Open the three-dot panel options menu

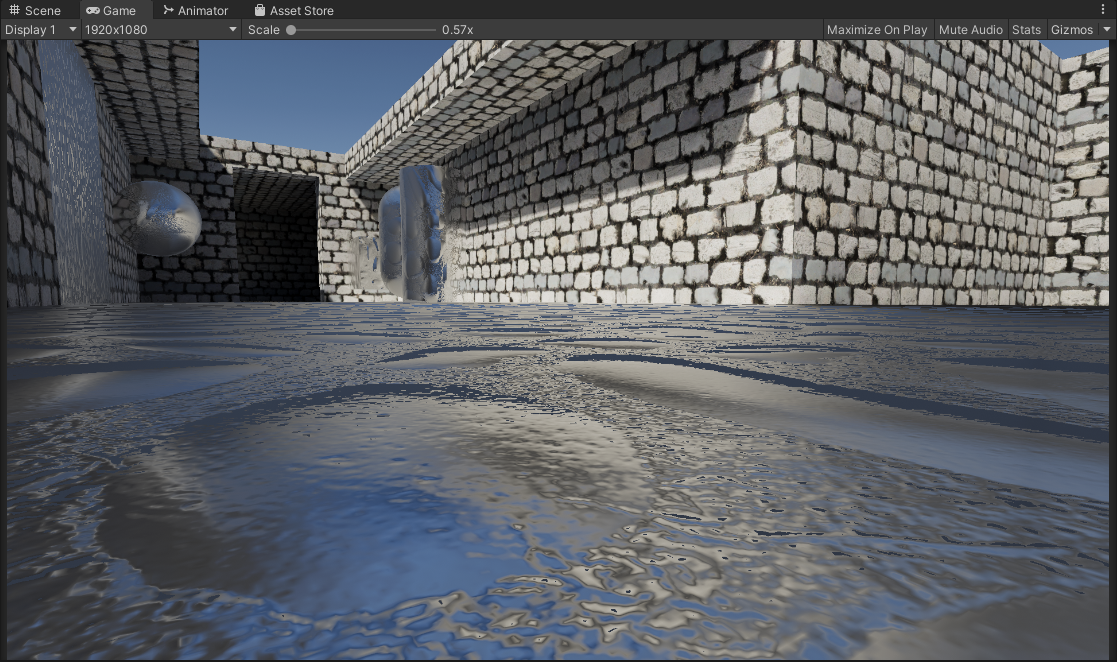1103,10
